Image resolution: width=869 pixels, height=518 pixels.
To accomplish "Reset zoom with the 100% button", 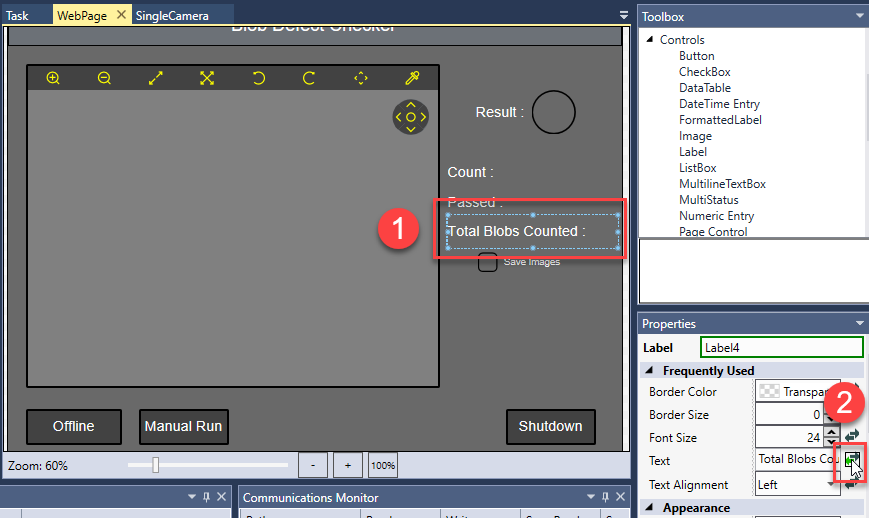I will coord(383,466).
